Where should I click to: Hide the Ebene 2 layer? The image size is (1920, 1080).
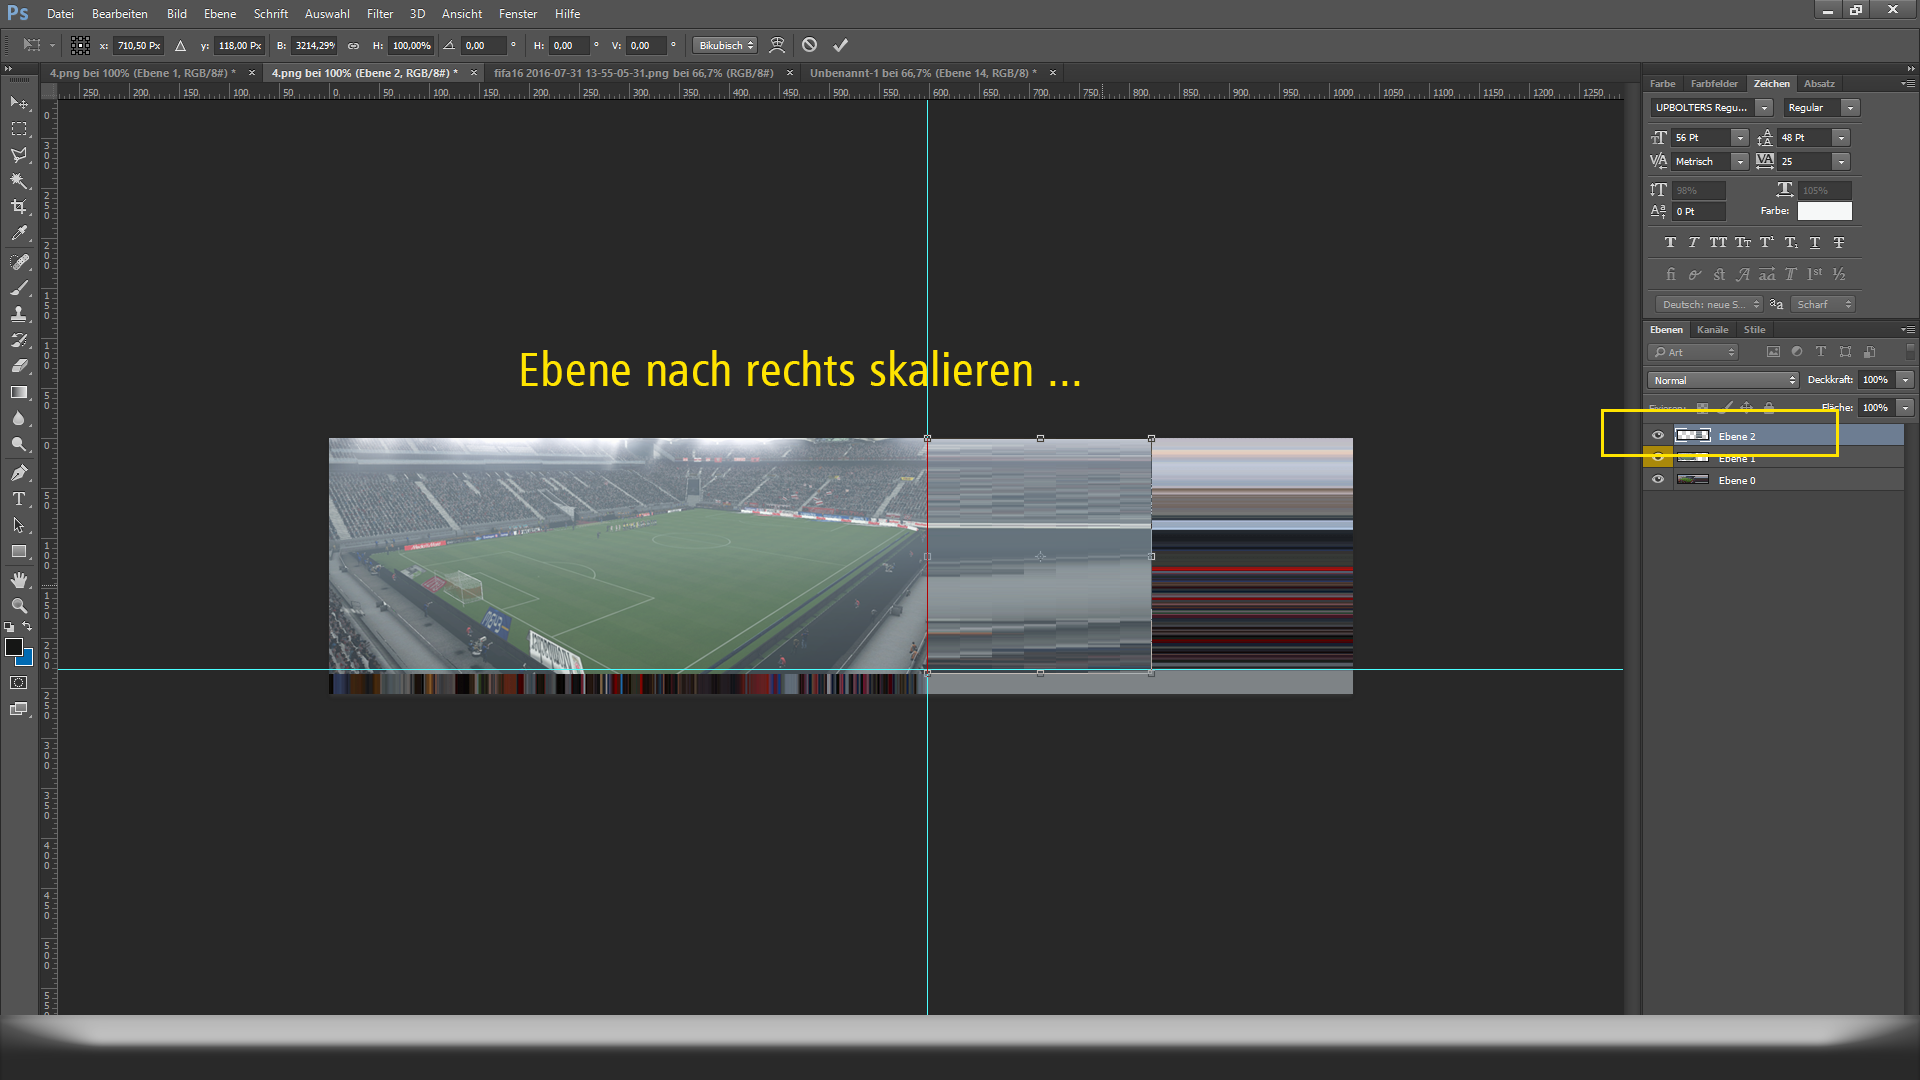click(1658, 436)
